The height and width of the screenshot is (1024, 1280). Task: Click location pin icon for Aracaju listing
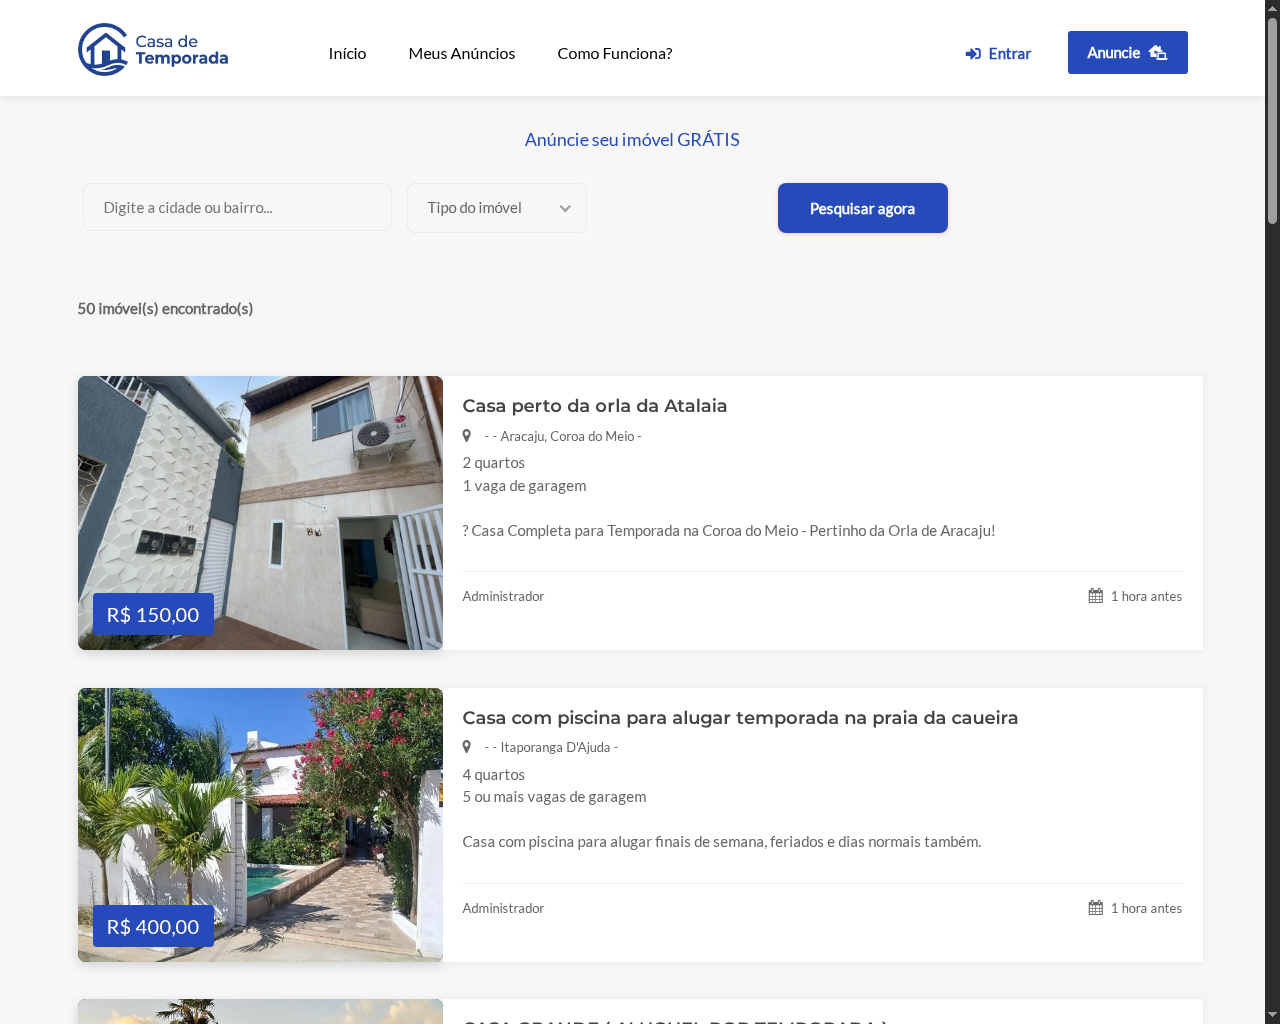(466, 436)
